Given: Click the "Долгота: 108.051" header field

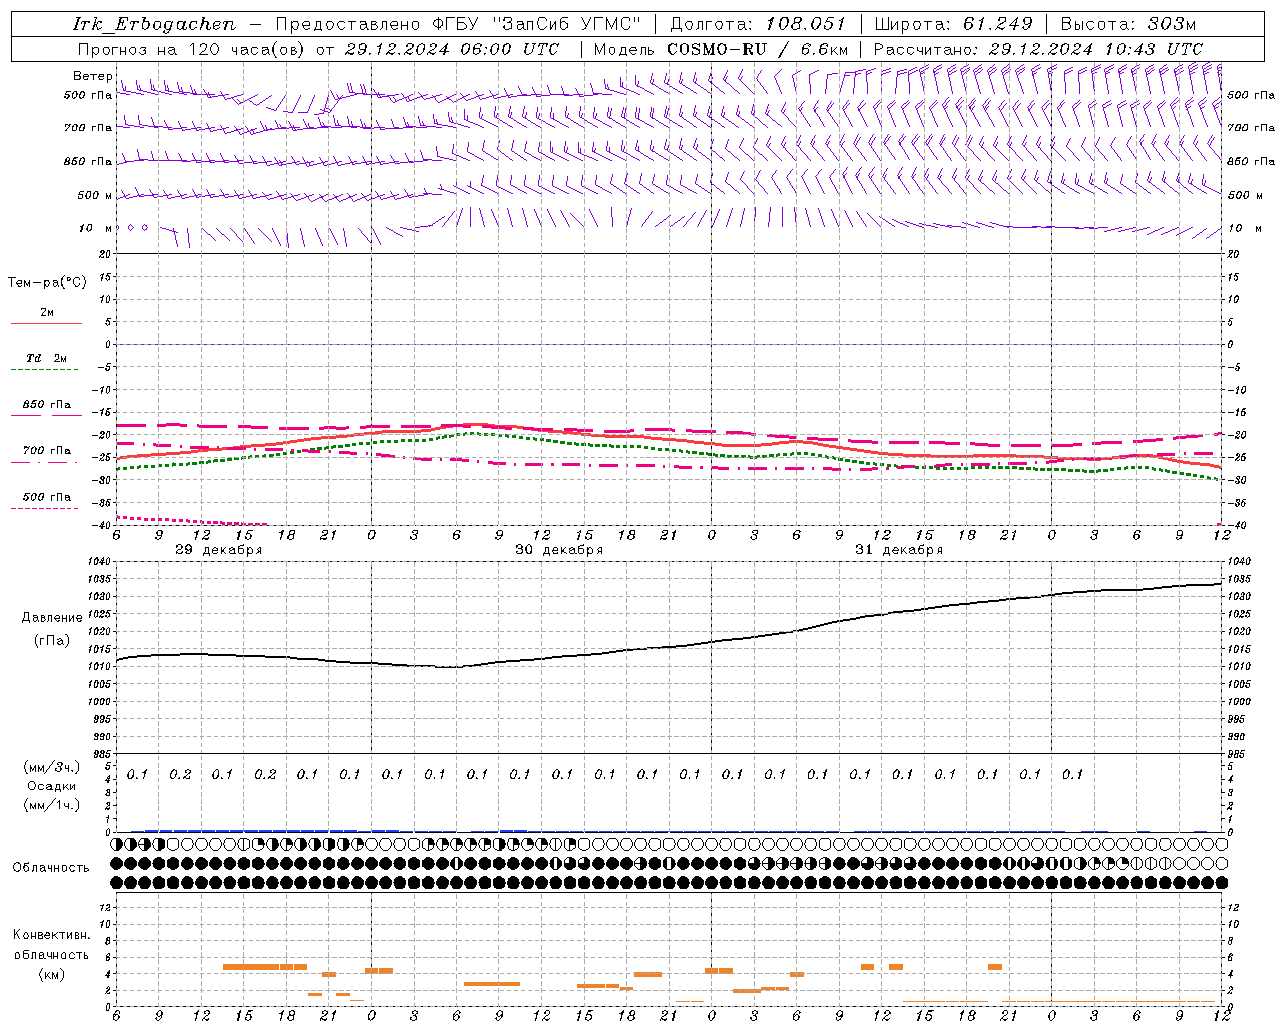Looking at the screenshot, I should pos(757,24).
